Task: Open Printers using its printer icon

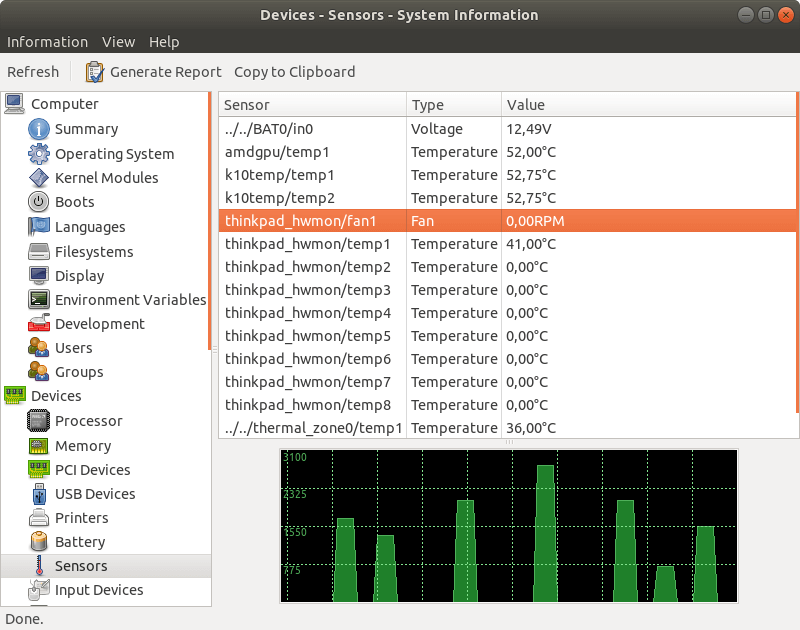Action: (39, 518)
